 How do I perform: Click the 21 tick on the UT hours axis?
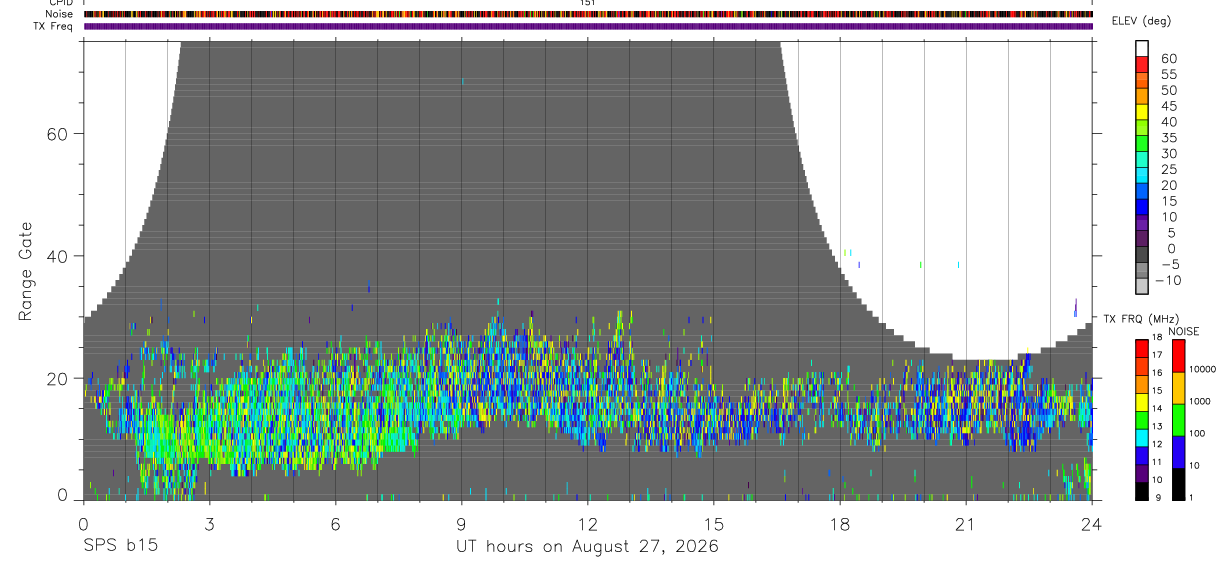[x=965, y=522]
